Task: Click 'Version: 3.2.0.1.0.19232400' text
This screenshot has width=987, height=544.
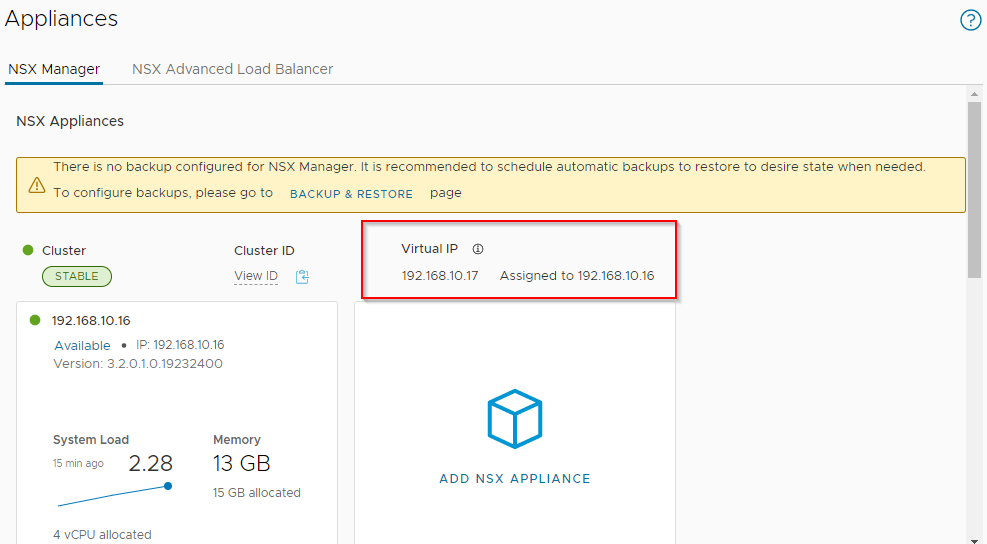Action: [x=138, y=364]
